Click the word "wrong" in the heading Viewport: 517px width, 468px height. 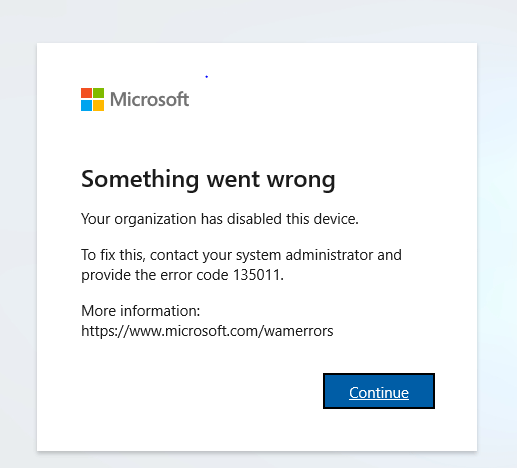(301, 182)
